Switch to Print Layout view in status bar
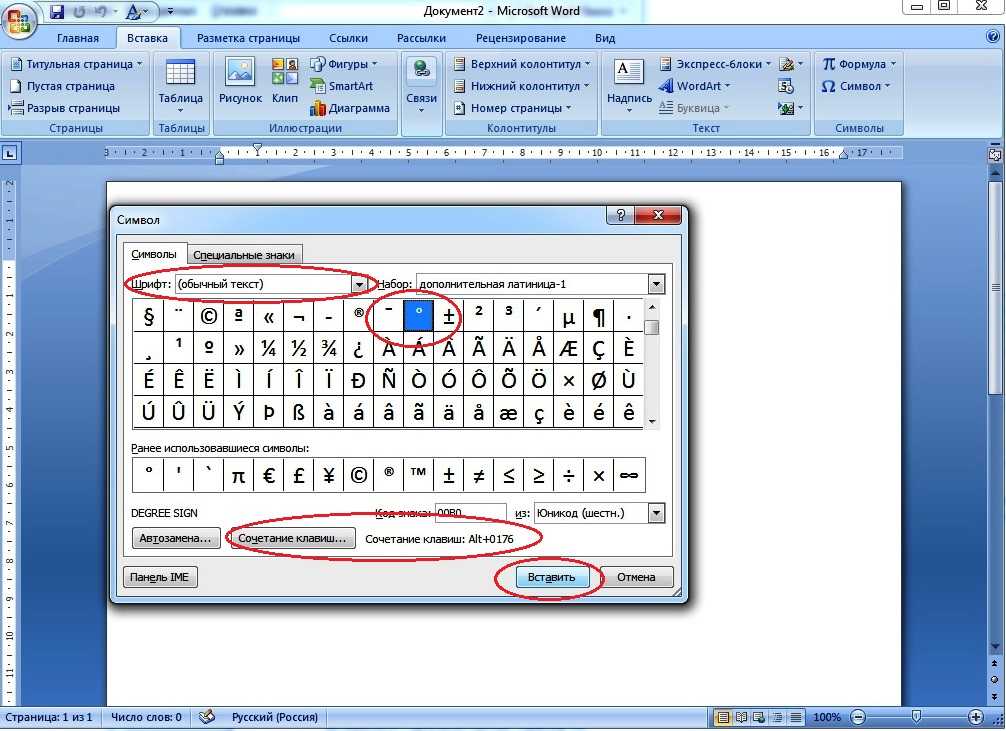The height and width of the screenshot is (731, 1006). pos(723,717)
